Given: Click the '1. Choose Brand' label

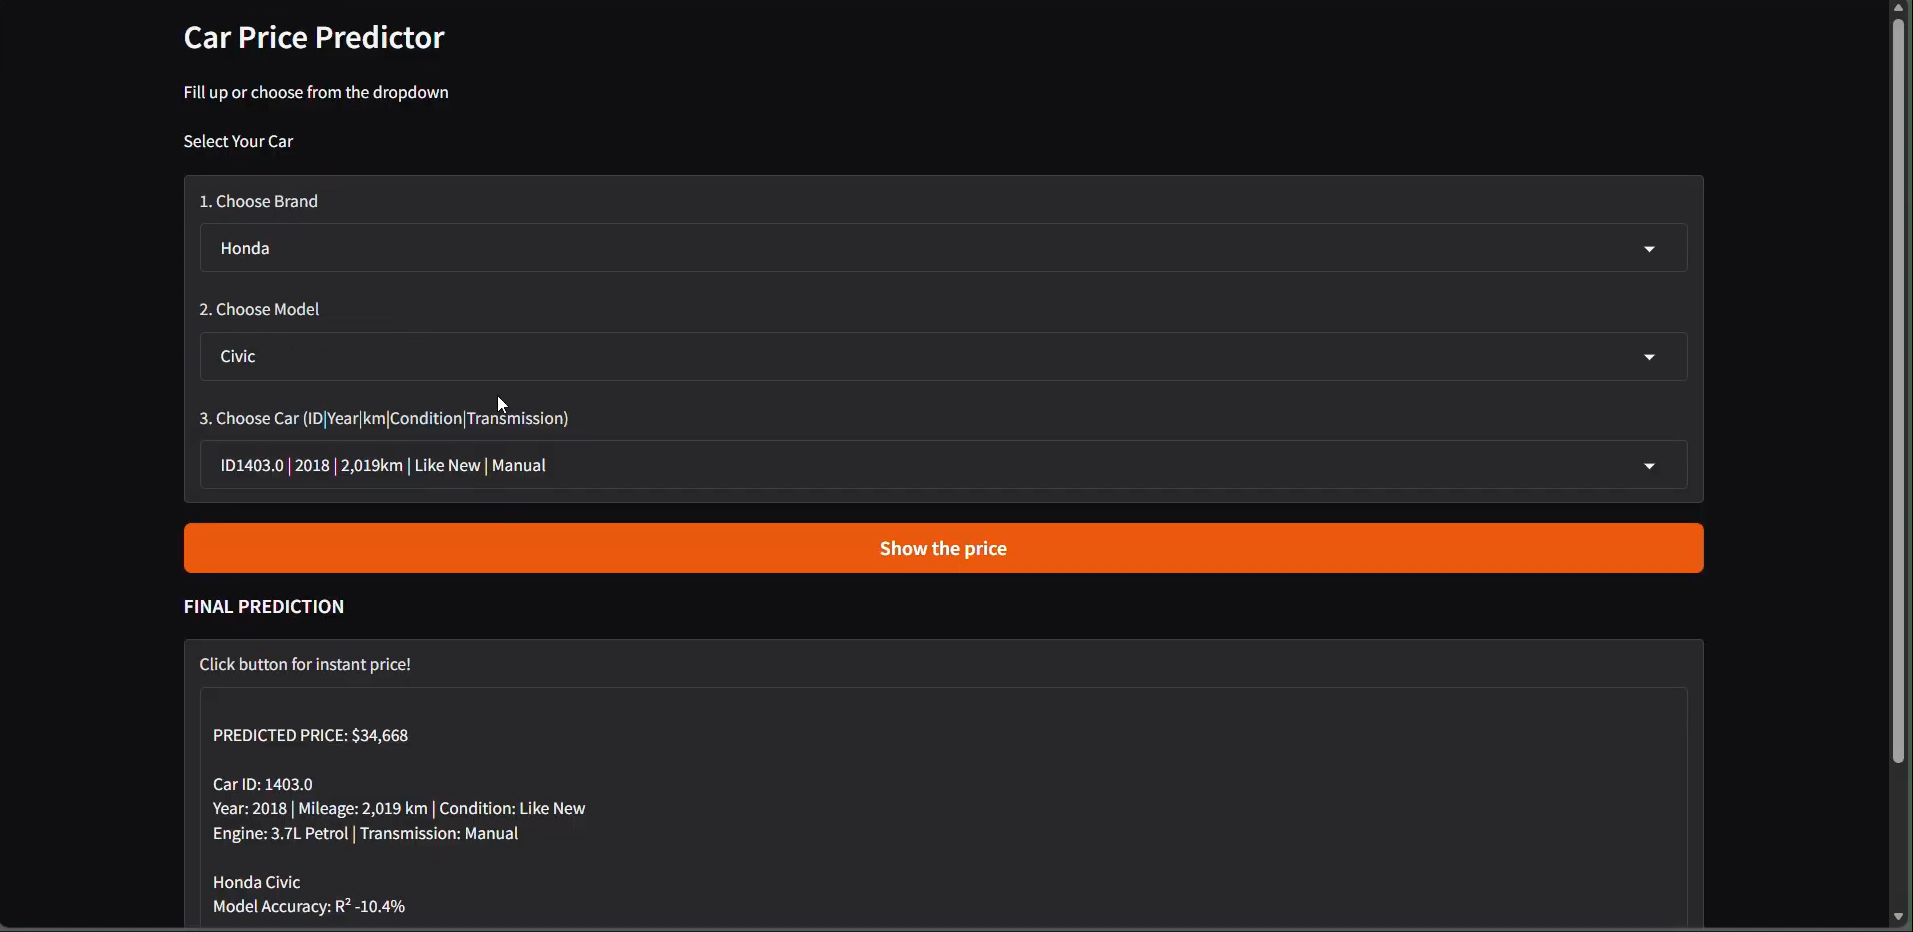Looking at the screenshot, I should [258, 202].
